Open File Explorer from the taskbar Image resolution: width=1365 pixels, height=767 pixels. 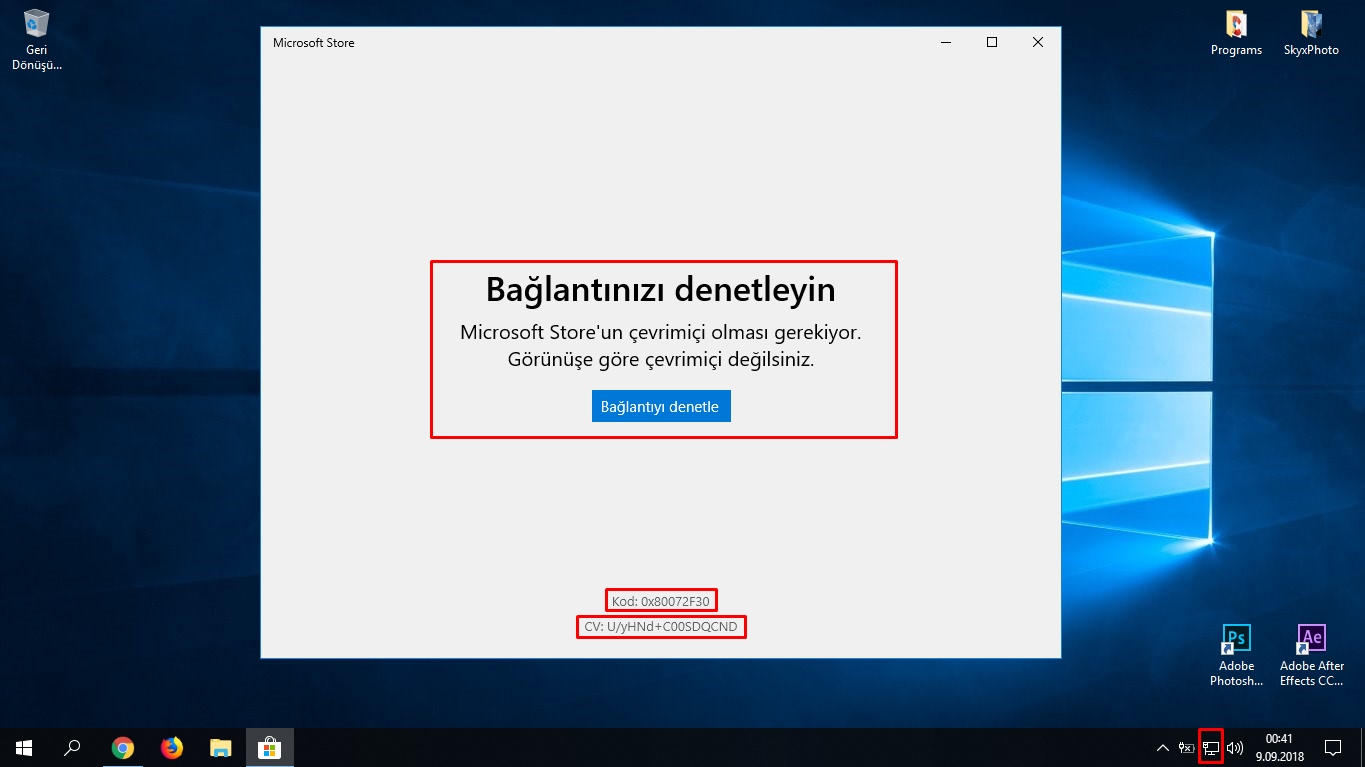(x=221, y=747)
